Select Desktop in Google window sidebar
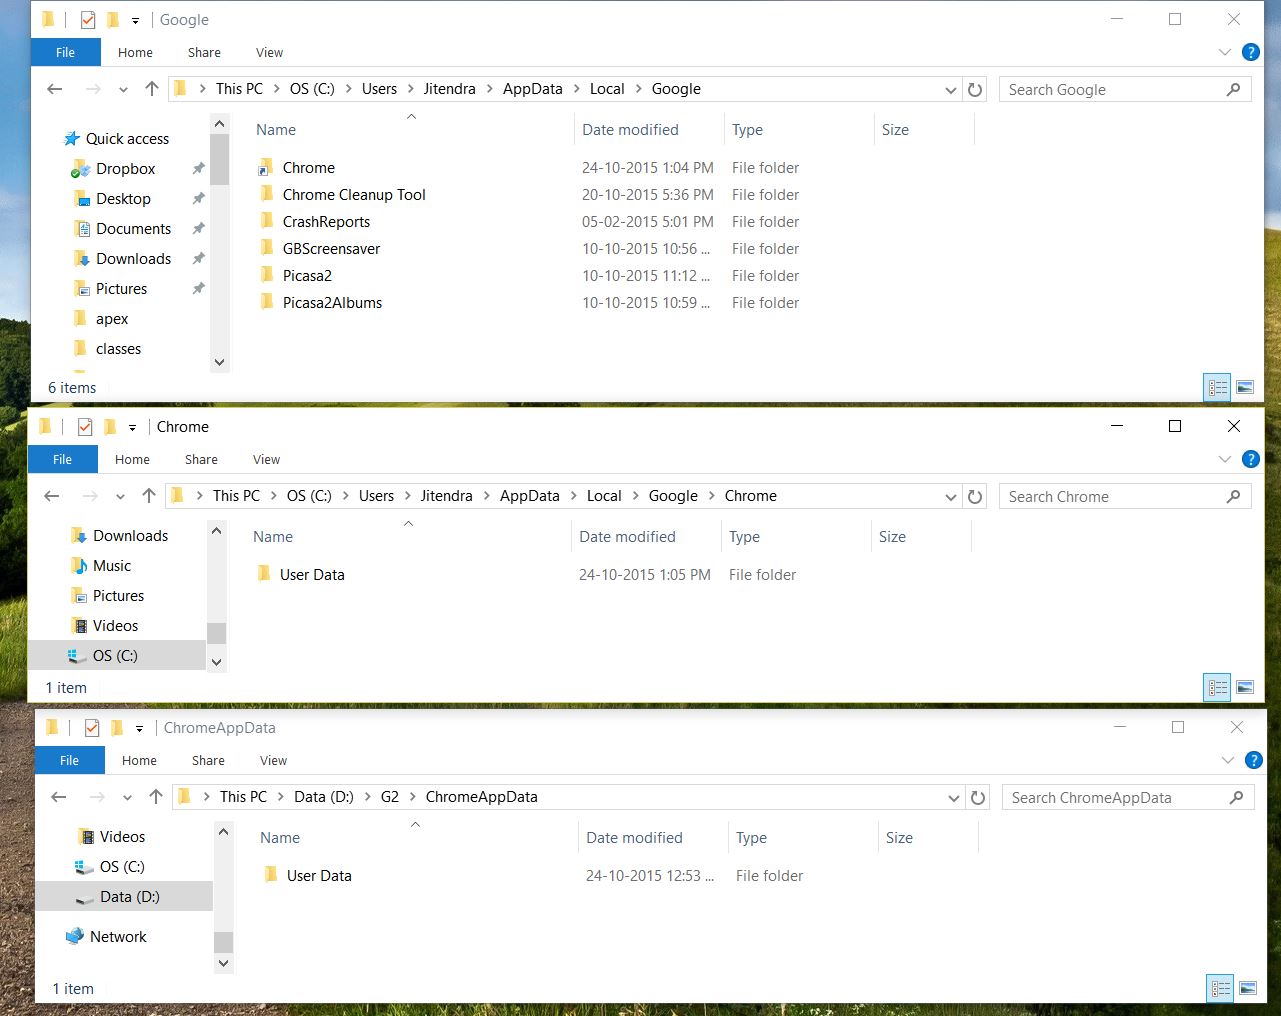Image resolution: width=1281 pixels, height=1016 pixels. click(123, 199)
